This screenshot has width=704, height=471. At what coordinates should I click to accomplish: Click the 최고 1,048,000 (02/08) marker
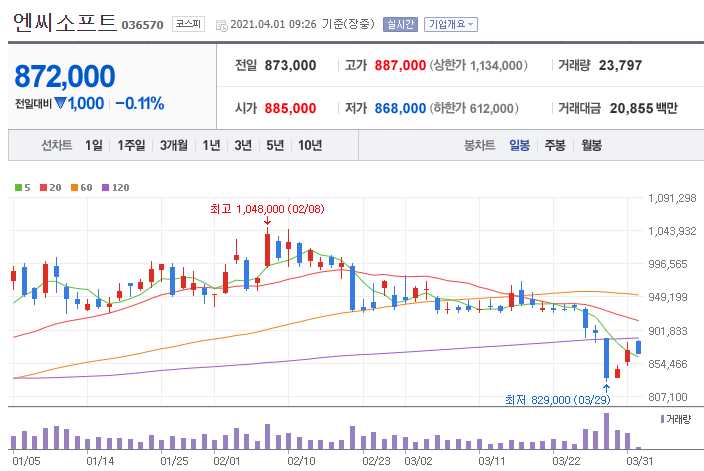(x=267, y=209)
